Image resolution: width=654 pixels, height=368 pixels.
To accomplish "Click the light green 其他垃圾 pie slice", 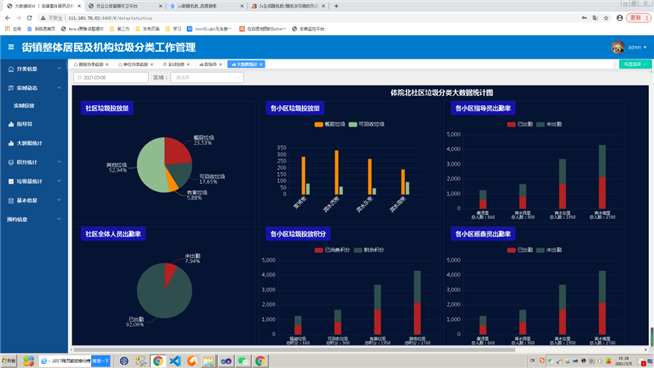I will [150, 165].
